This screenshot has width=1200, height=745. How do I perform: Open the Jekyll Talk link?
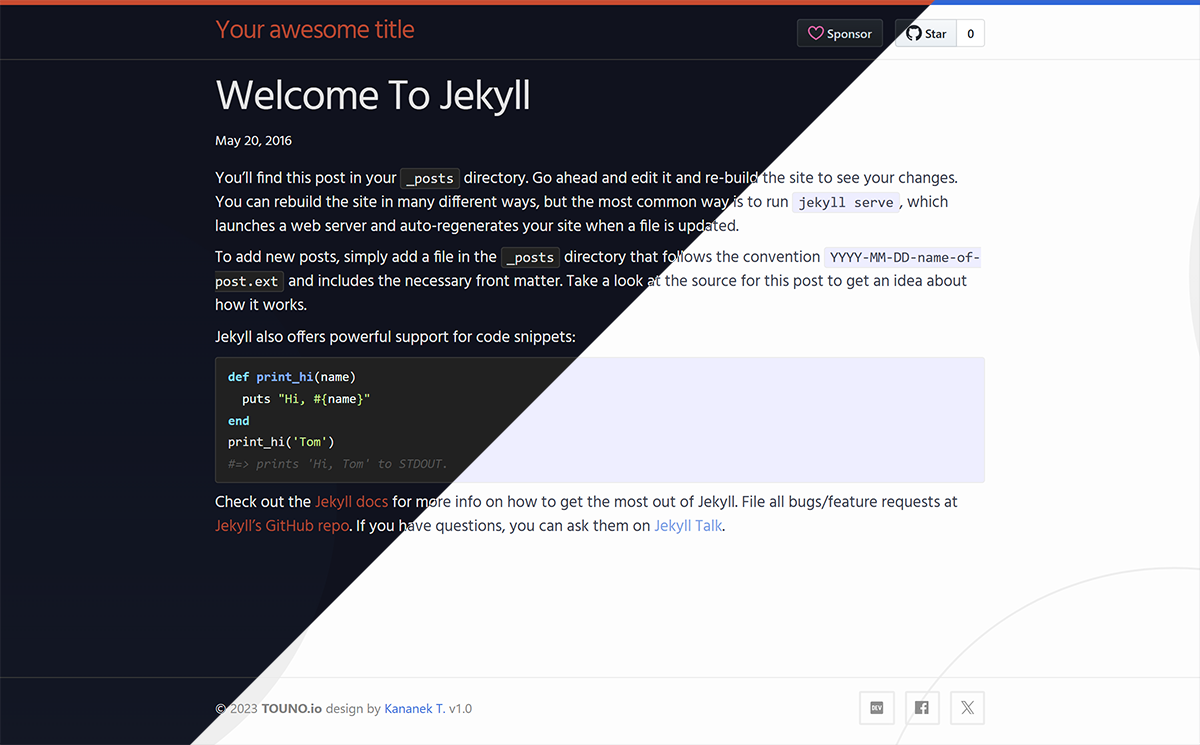coord(688,525)
